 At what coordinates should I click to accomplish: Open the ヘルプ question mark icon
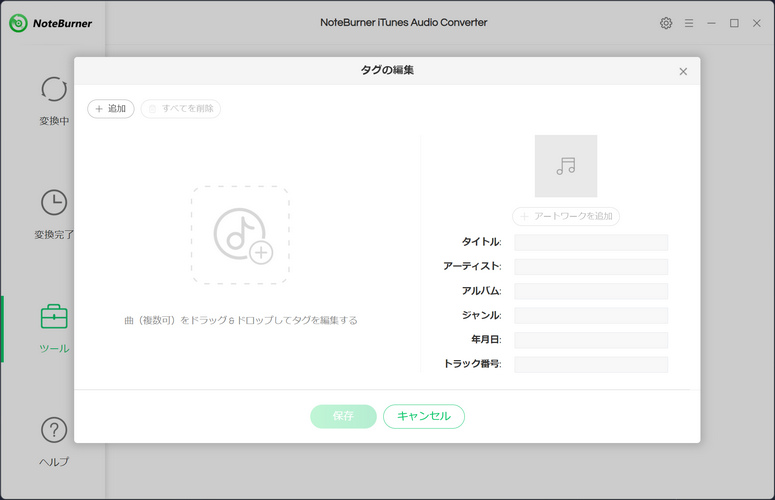[54, 430]
